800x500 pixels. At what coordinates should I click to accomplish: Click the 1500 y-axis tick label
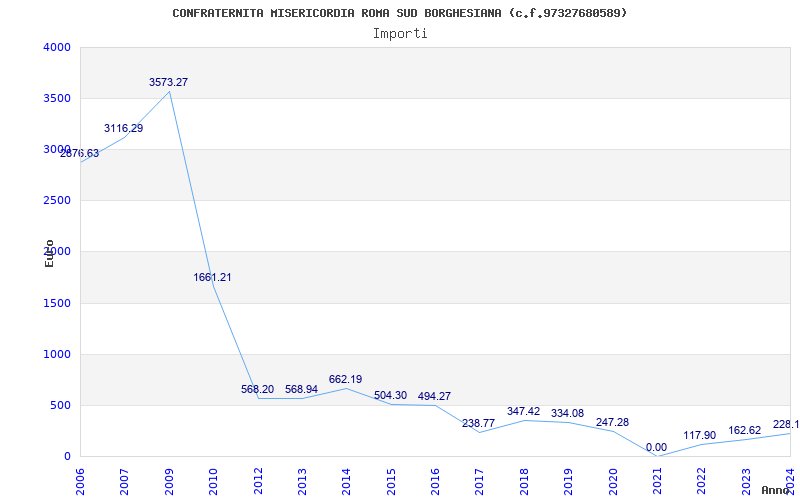pos(57,304)
